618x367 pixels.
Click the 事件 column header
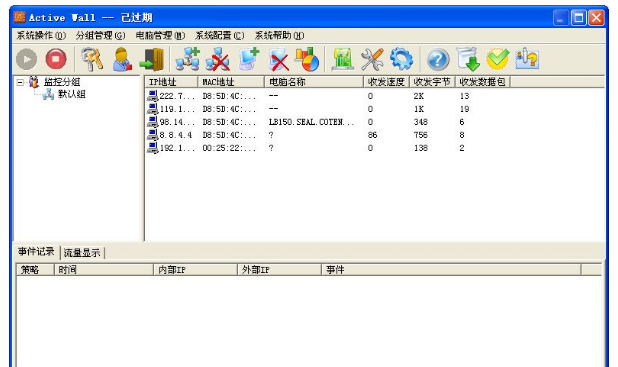coord(451,270)
